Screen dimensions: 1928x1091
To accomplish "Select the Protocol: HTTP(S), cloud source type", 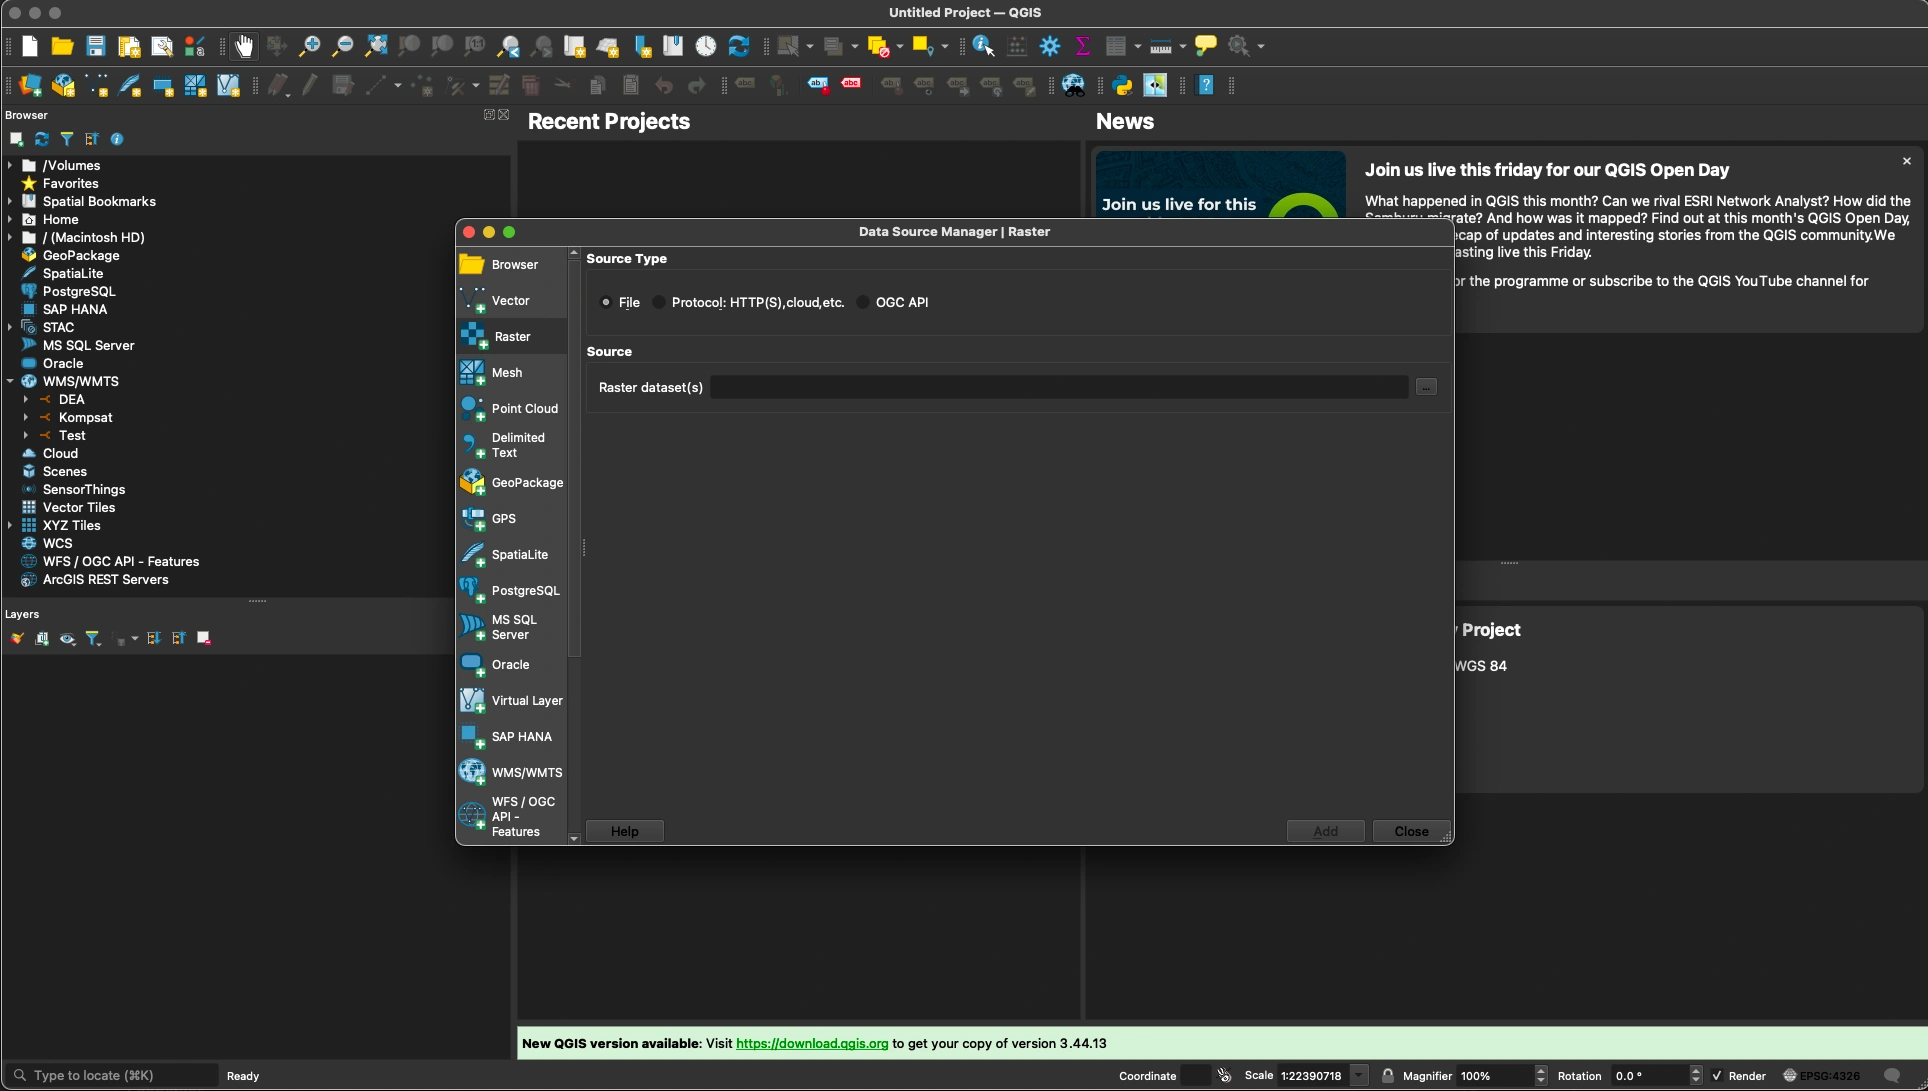I will [659, 302].
